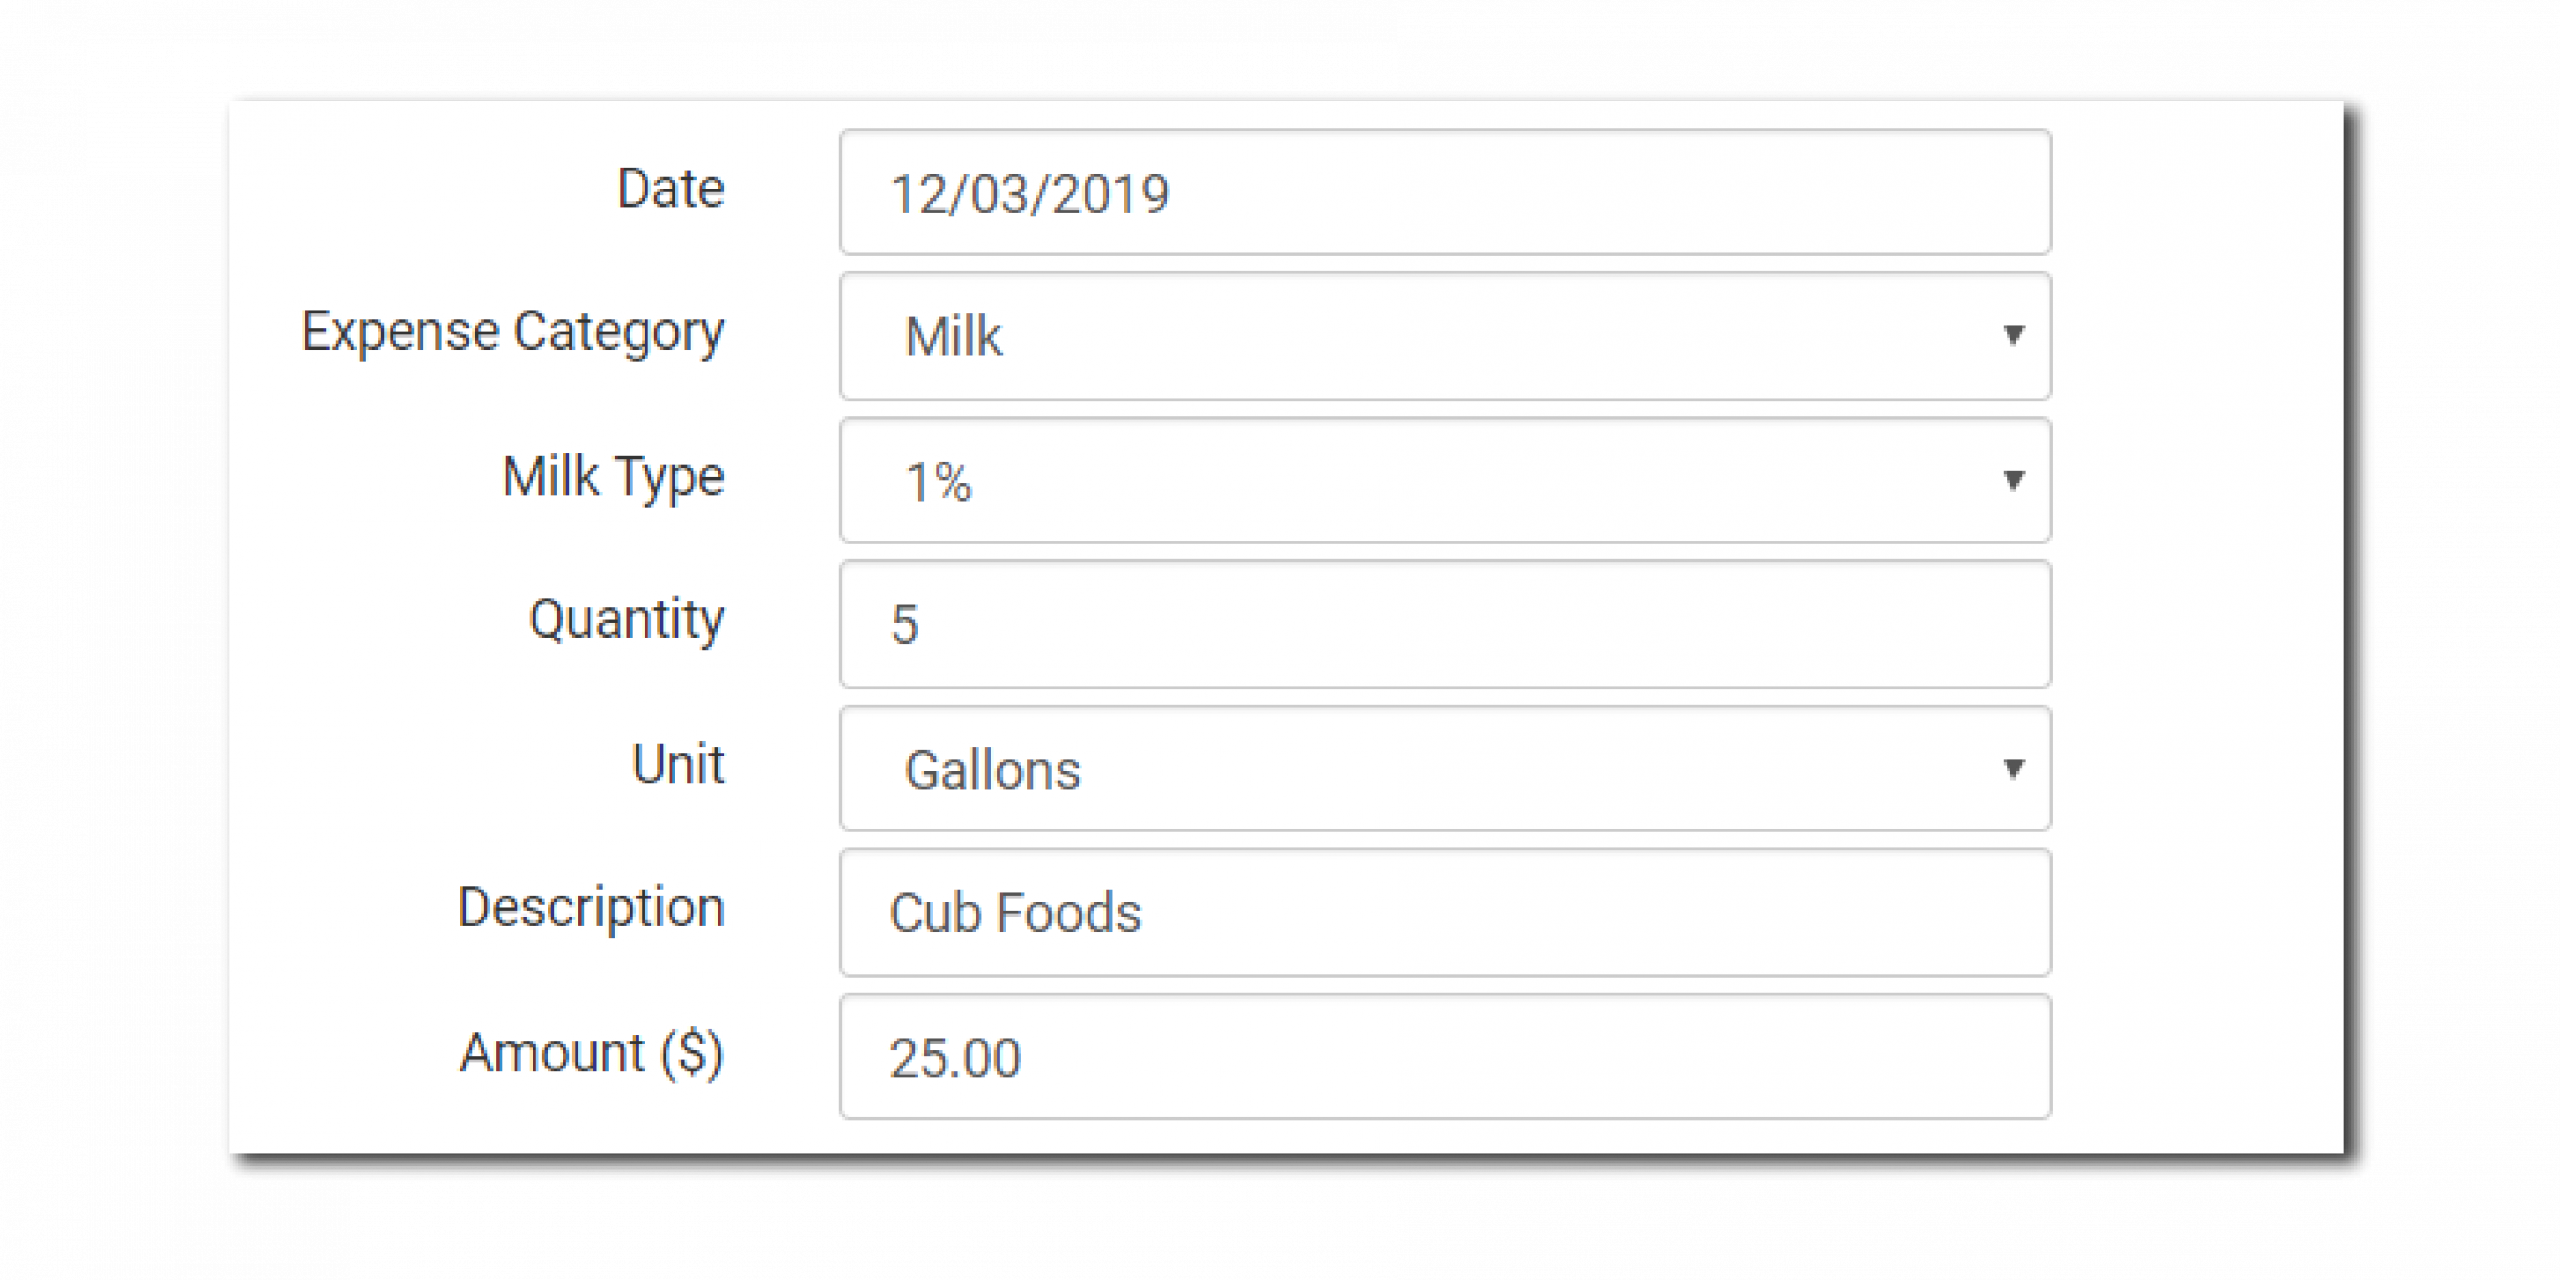2560x1280 pixels.
Task: Click the Date label
Action: point(670,189)
